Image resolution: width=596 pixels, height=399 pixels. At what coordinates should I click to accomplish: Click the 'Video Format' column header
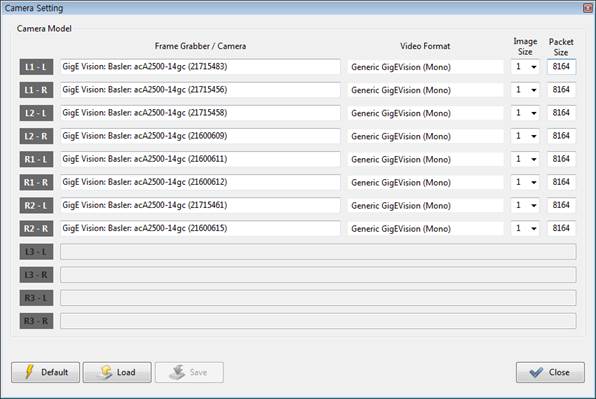pyautogui.click(x=425, y=46)
